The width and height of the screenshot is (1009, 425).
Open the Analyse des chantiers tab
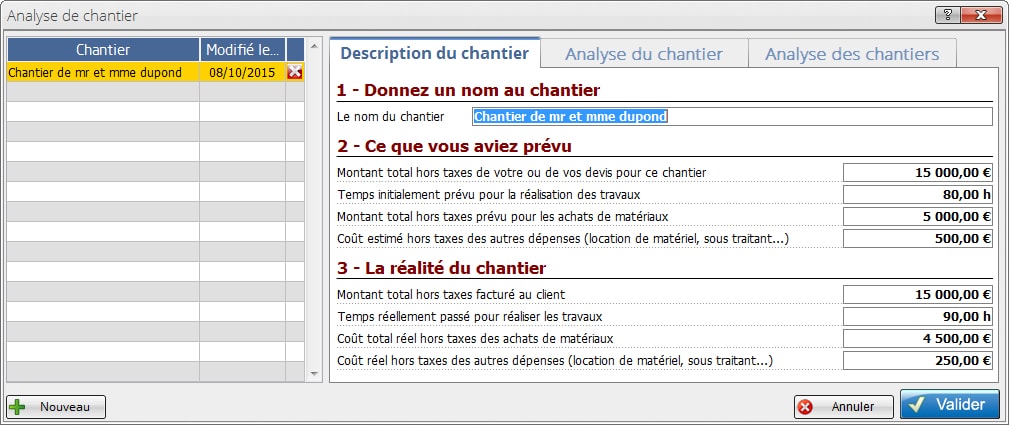852,54
